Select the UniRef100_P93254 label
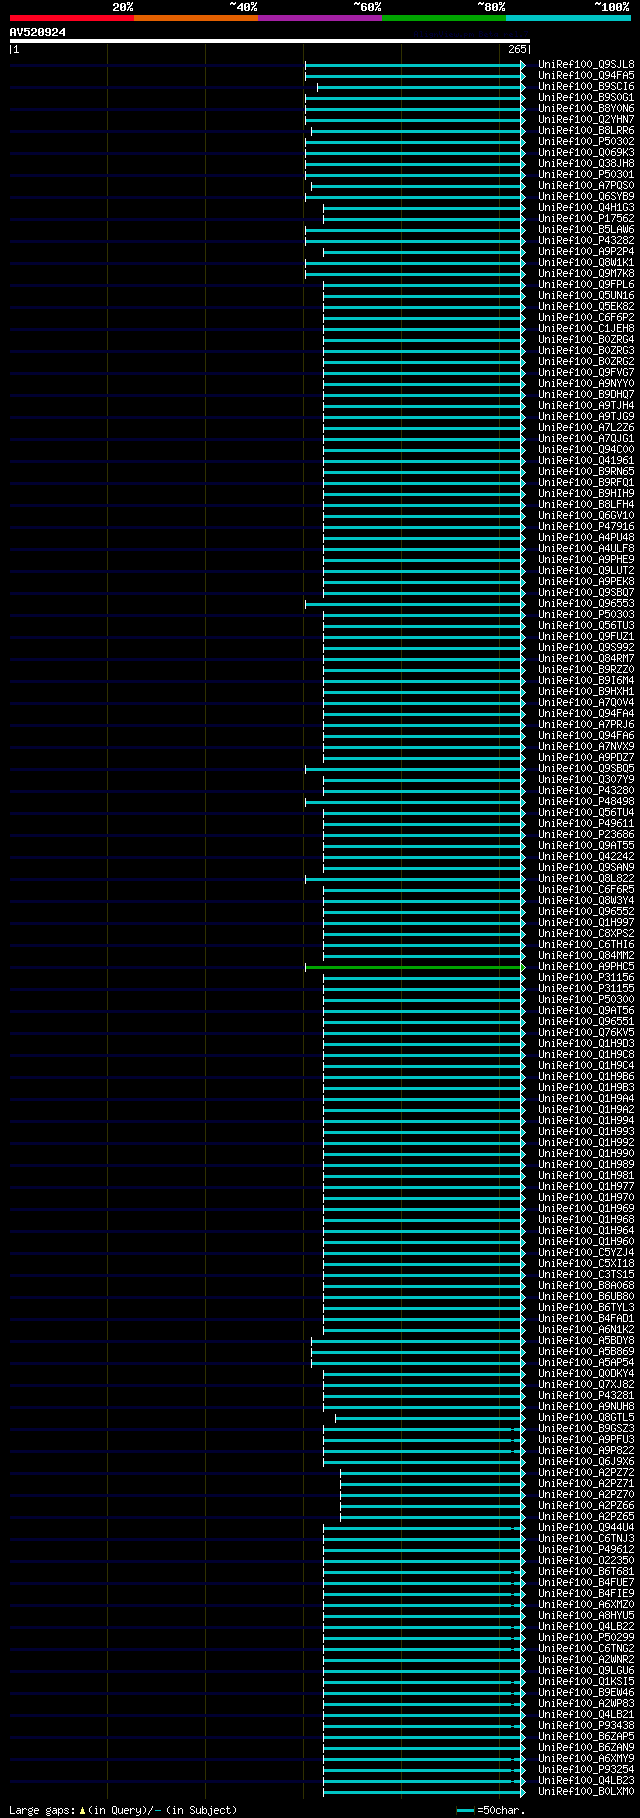640x1818 pixels. click(x=586, y=1770)
